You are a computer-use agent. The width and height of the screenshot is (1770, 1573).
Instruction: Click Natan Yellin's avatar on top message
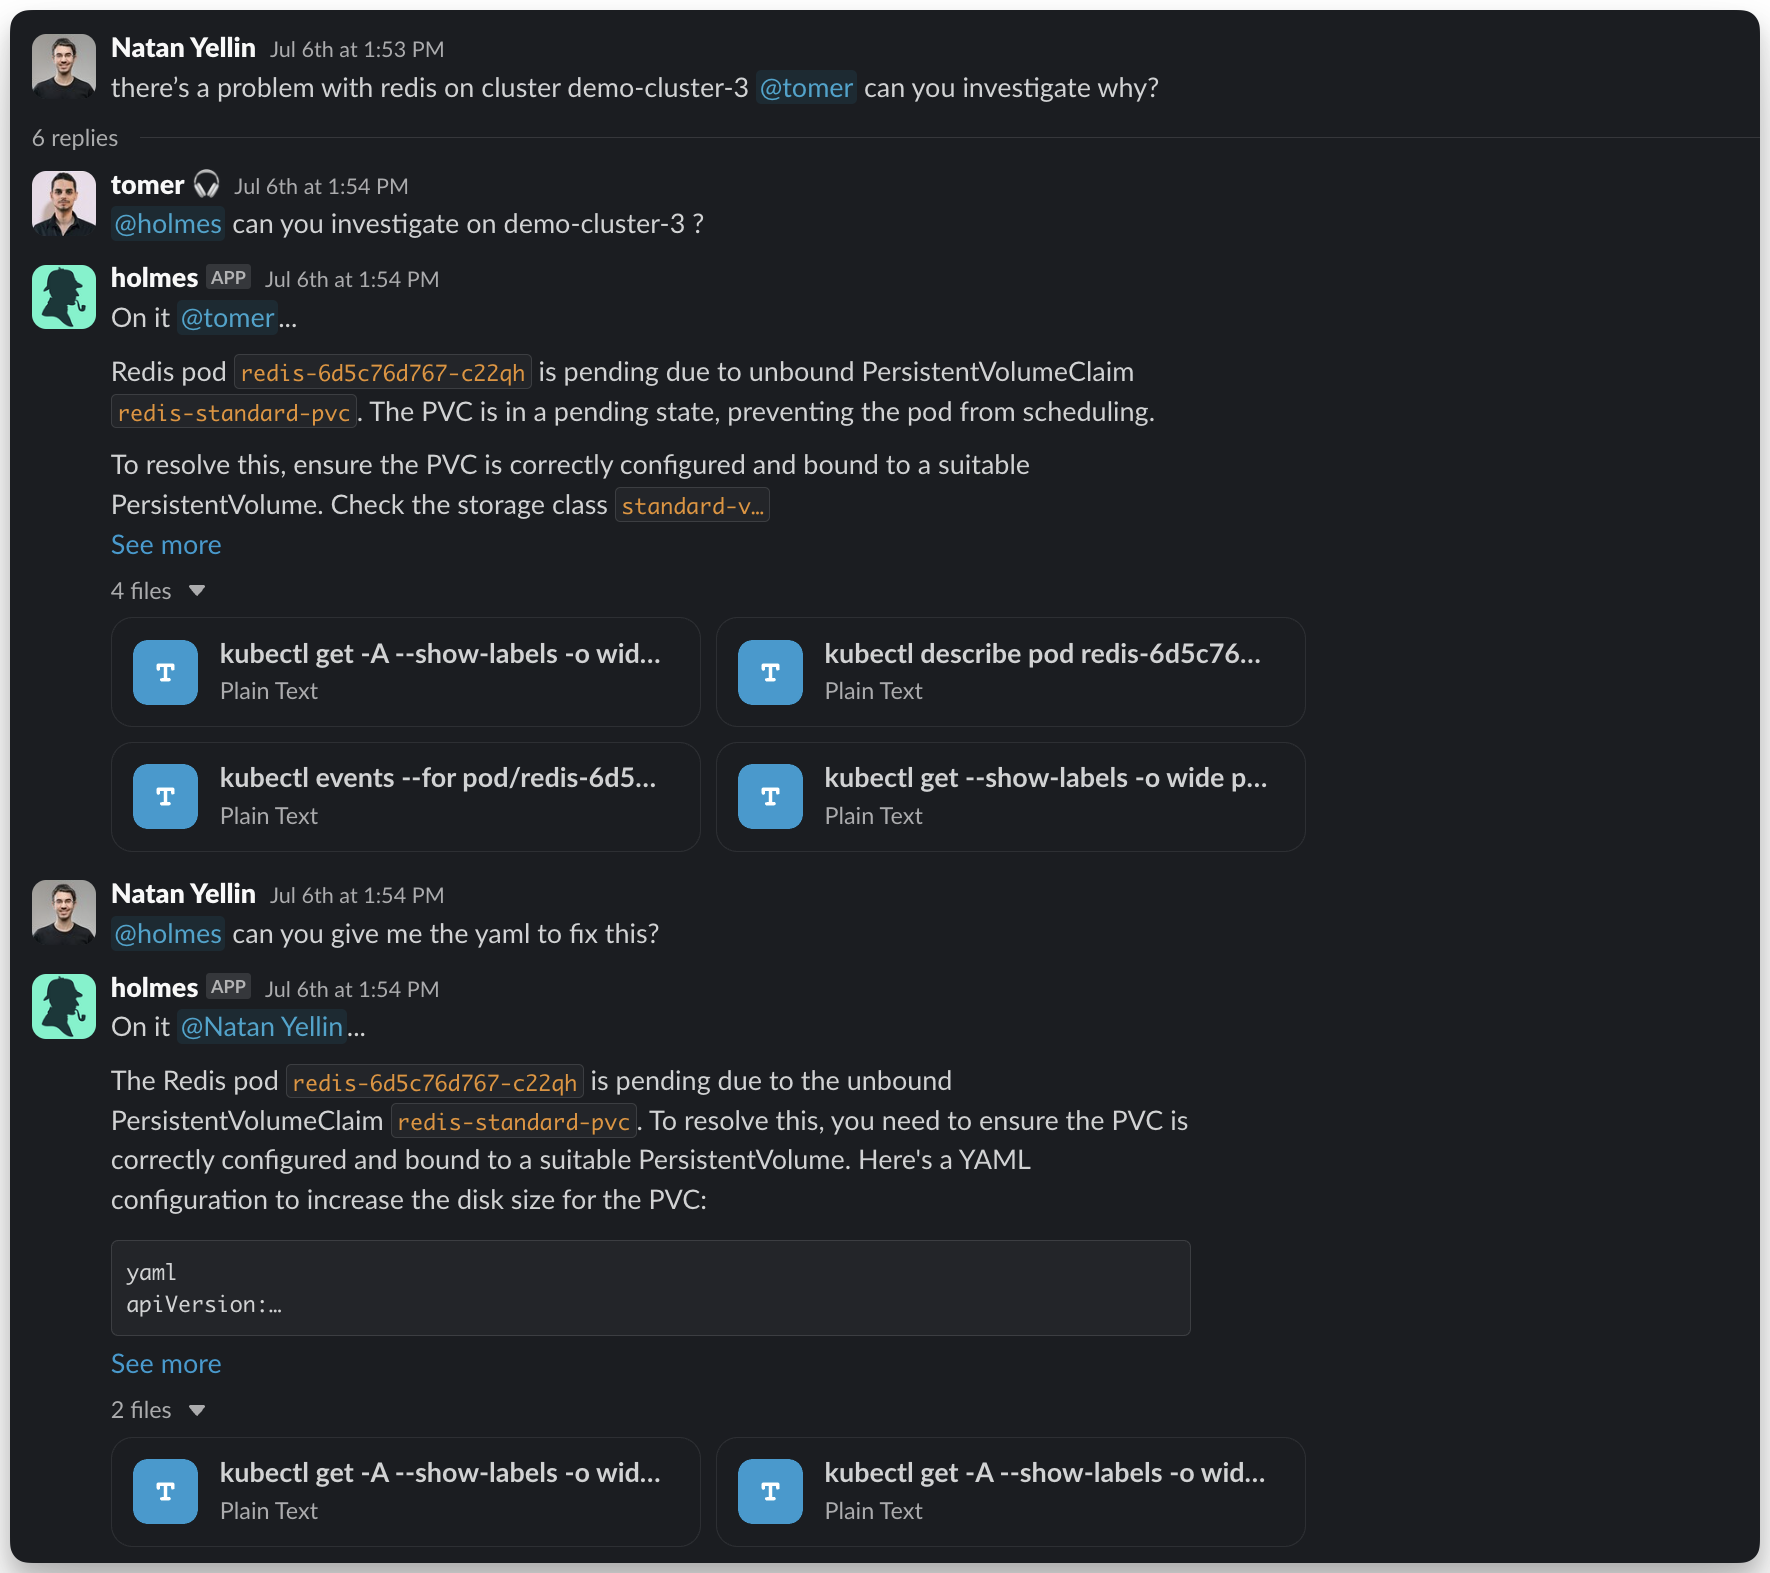click(x=64, y=66)
